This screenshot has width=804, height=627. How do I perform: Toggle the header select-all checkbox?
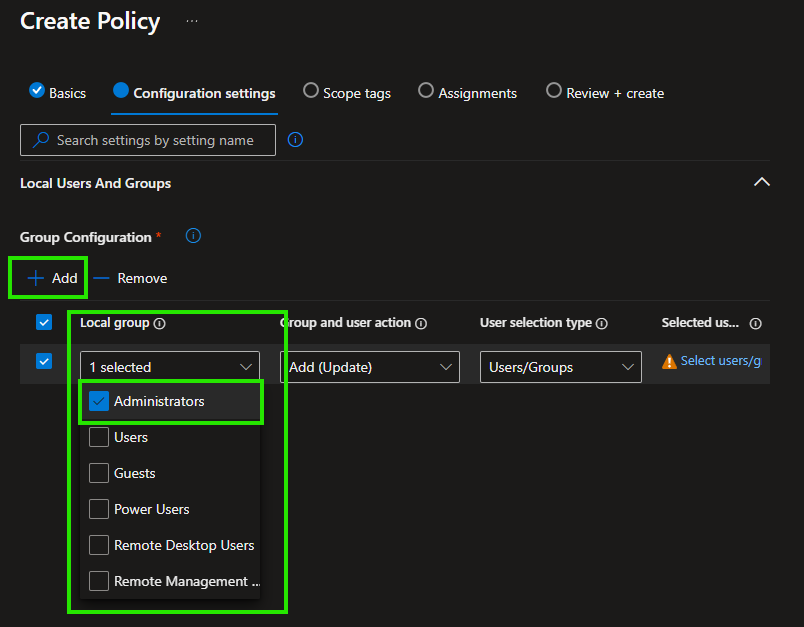(x=44, y=322)
